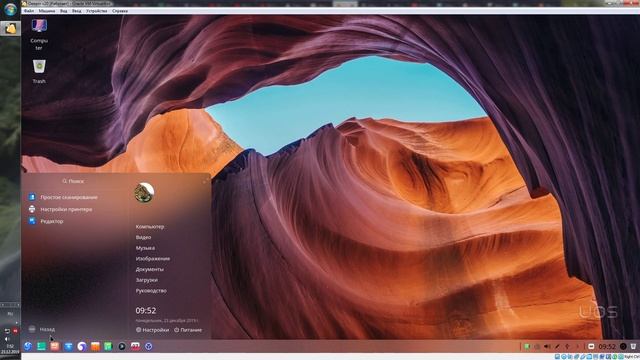640x360 pixels.
Task: Click the Назад back button
Action: pyautogui.click(x=42, y=329)
